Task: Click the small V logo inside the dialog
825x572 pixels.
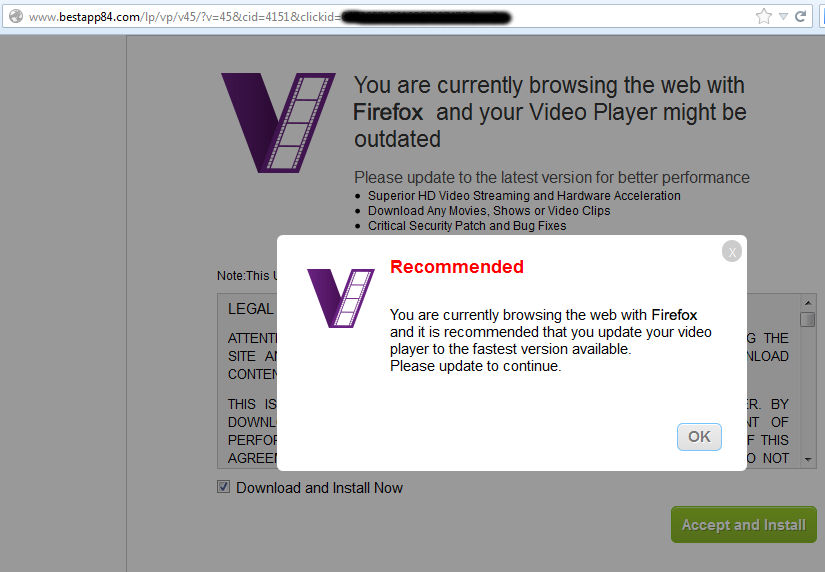Action: pyautogui.click(x=341, y=298)
